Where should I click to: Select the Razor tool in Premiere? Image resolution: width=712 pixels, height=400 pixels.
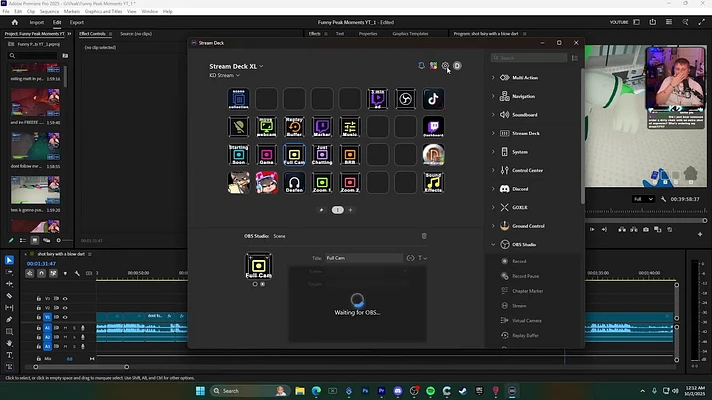coord(9,296)
